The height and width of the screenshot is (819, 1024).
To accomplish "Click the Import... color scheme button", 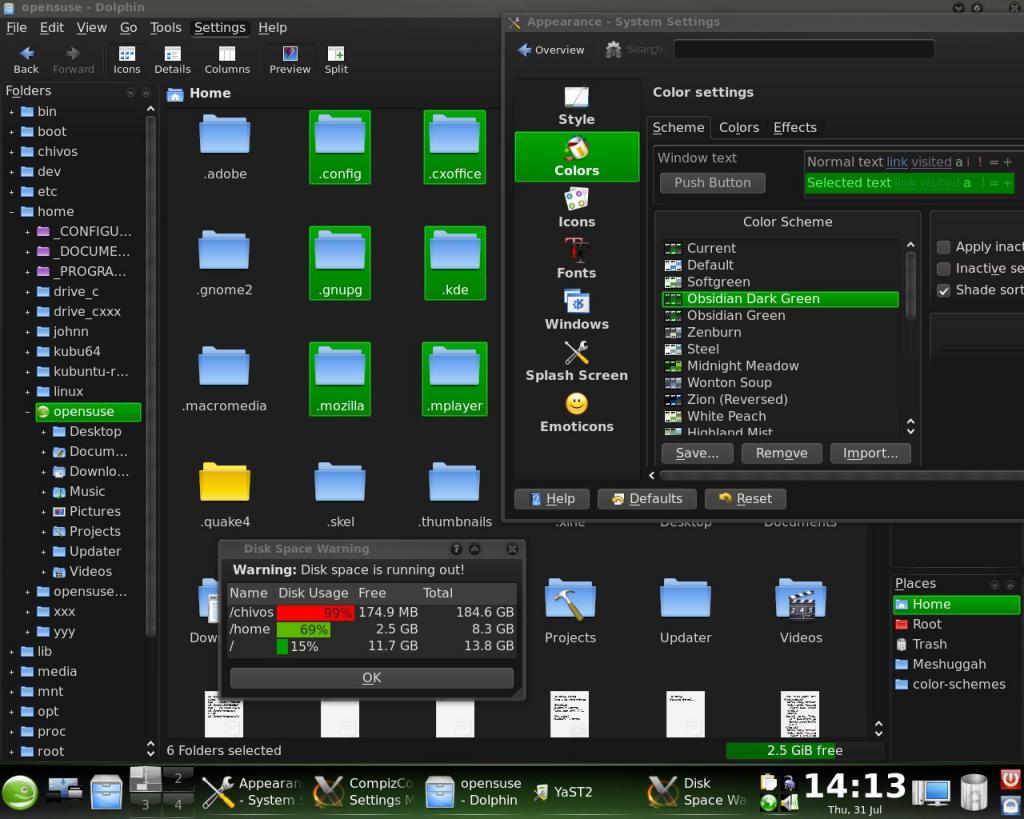I will click(x=870, y=453).
